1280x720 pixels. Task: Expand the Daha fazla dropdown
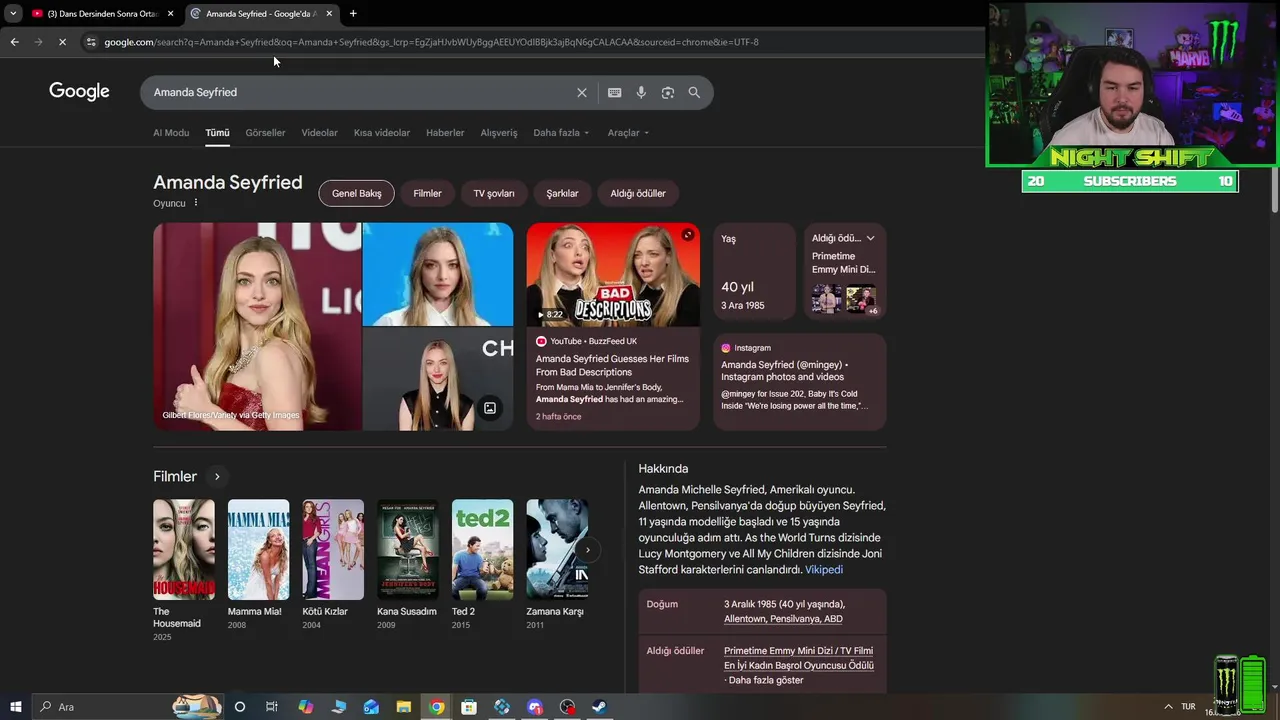(561, 132)
